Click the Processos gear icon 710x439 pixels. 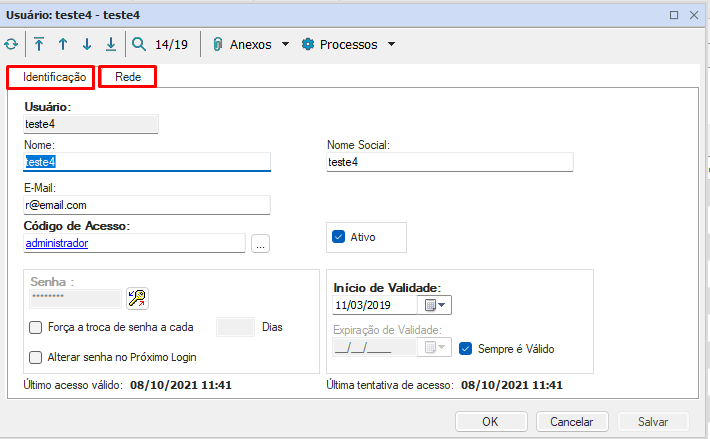[x=308, y=44]
